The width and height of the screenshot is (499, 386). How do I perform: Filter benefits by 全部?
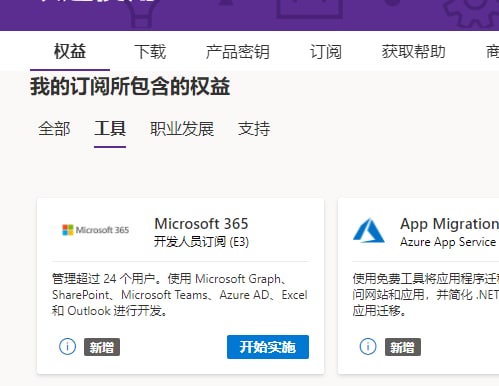point(54,129)
